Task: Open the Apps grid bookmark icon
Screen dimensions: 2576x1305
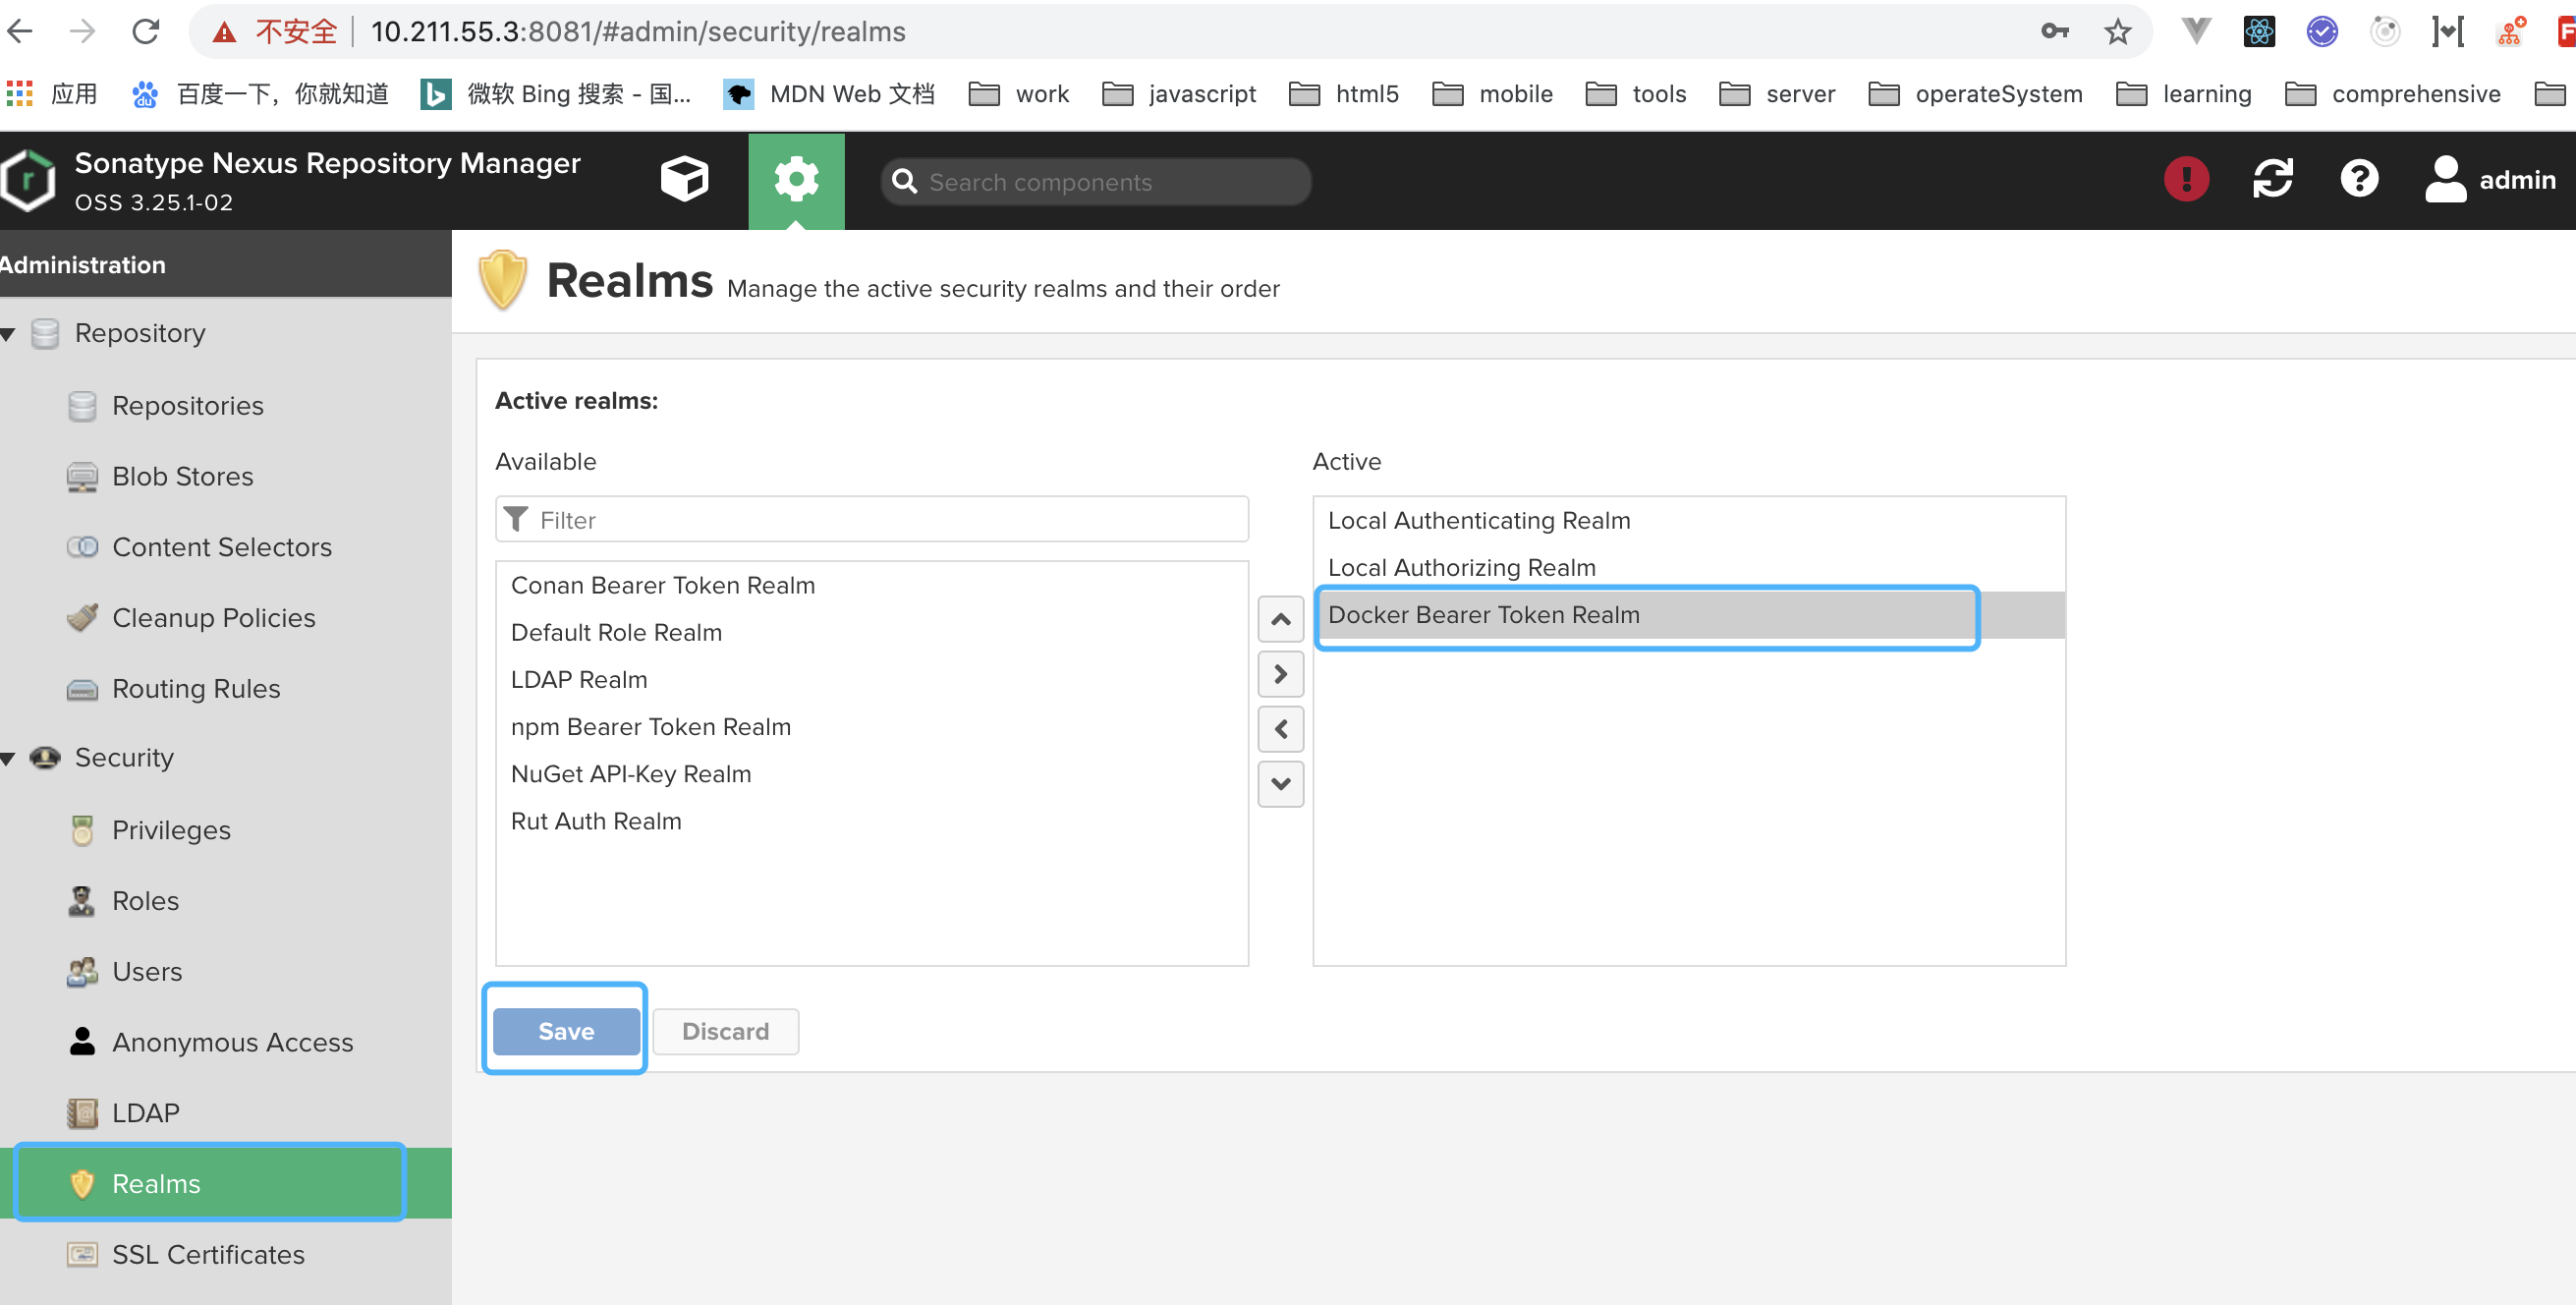Action: [x=20, y=94]
